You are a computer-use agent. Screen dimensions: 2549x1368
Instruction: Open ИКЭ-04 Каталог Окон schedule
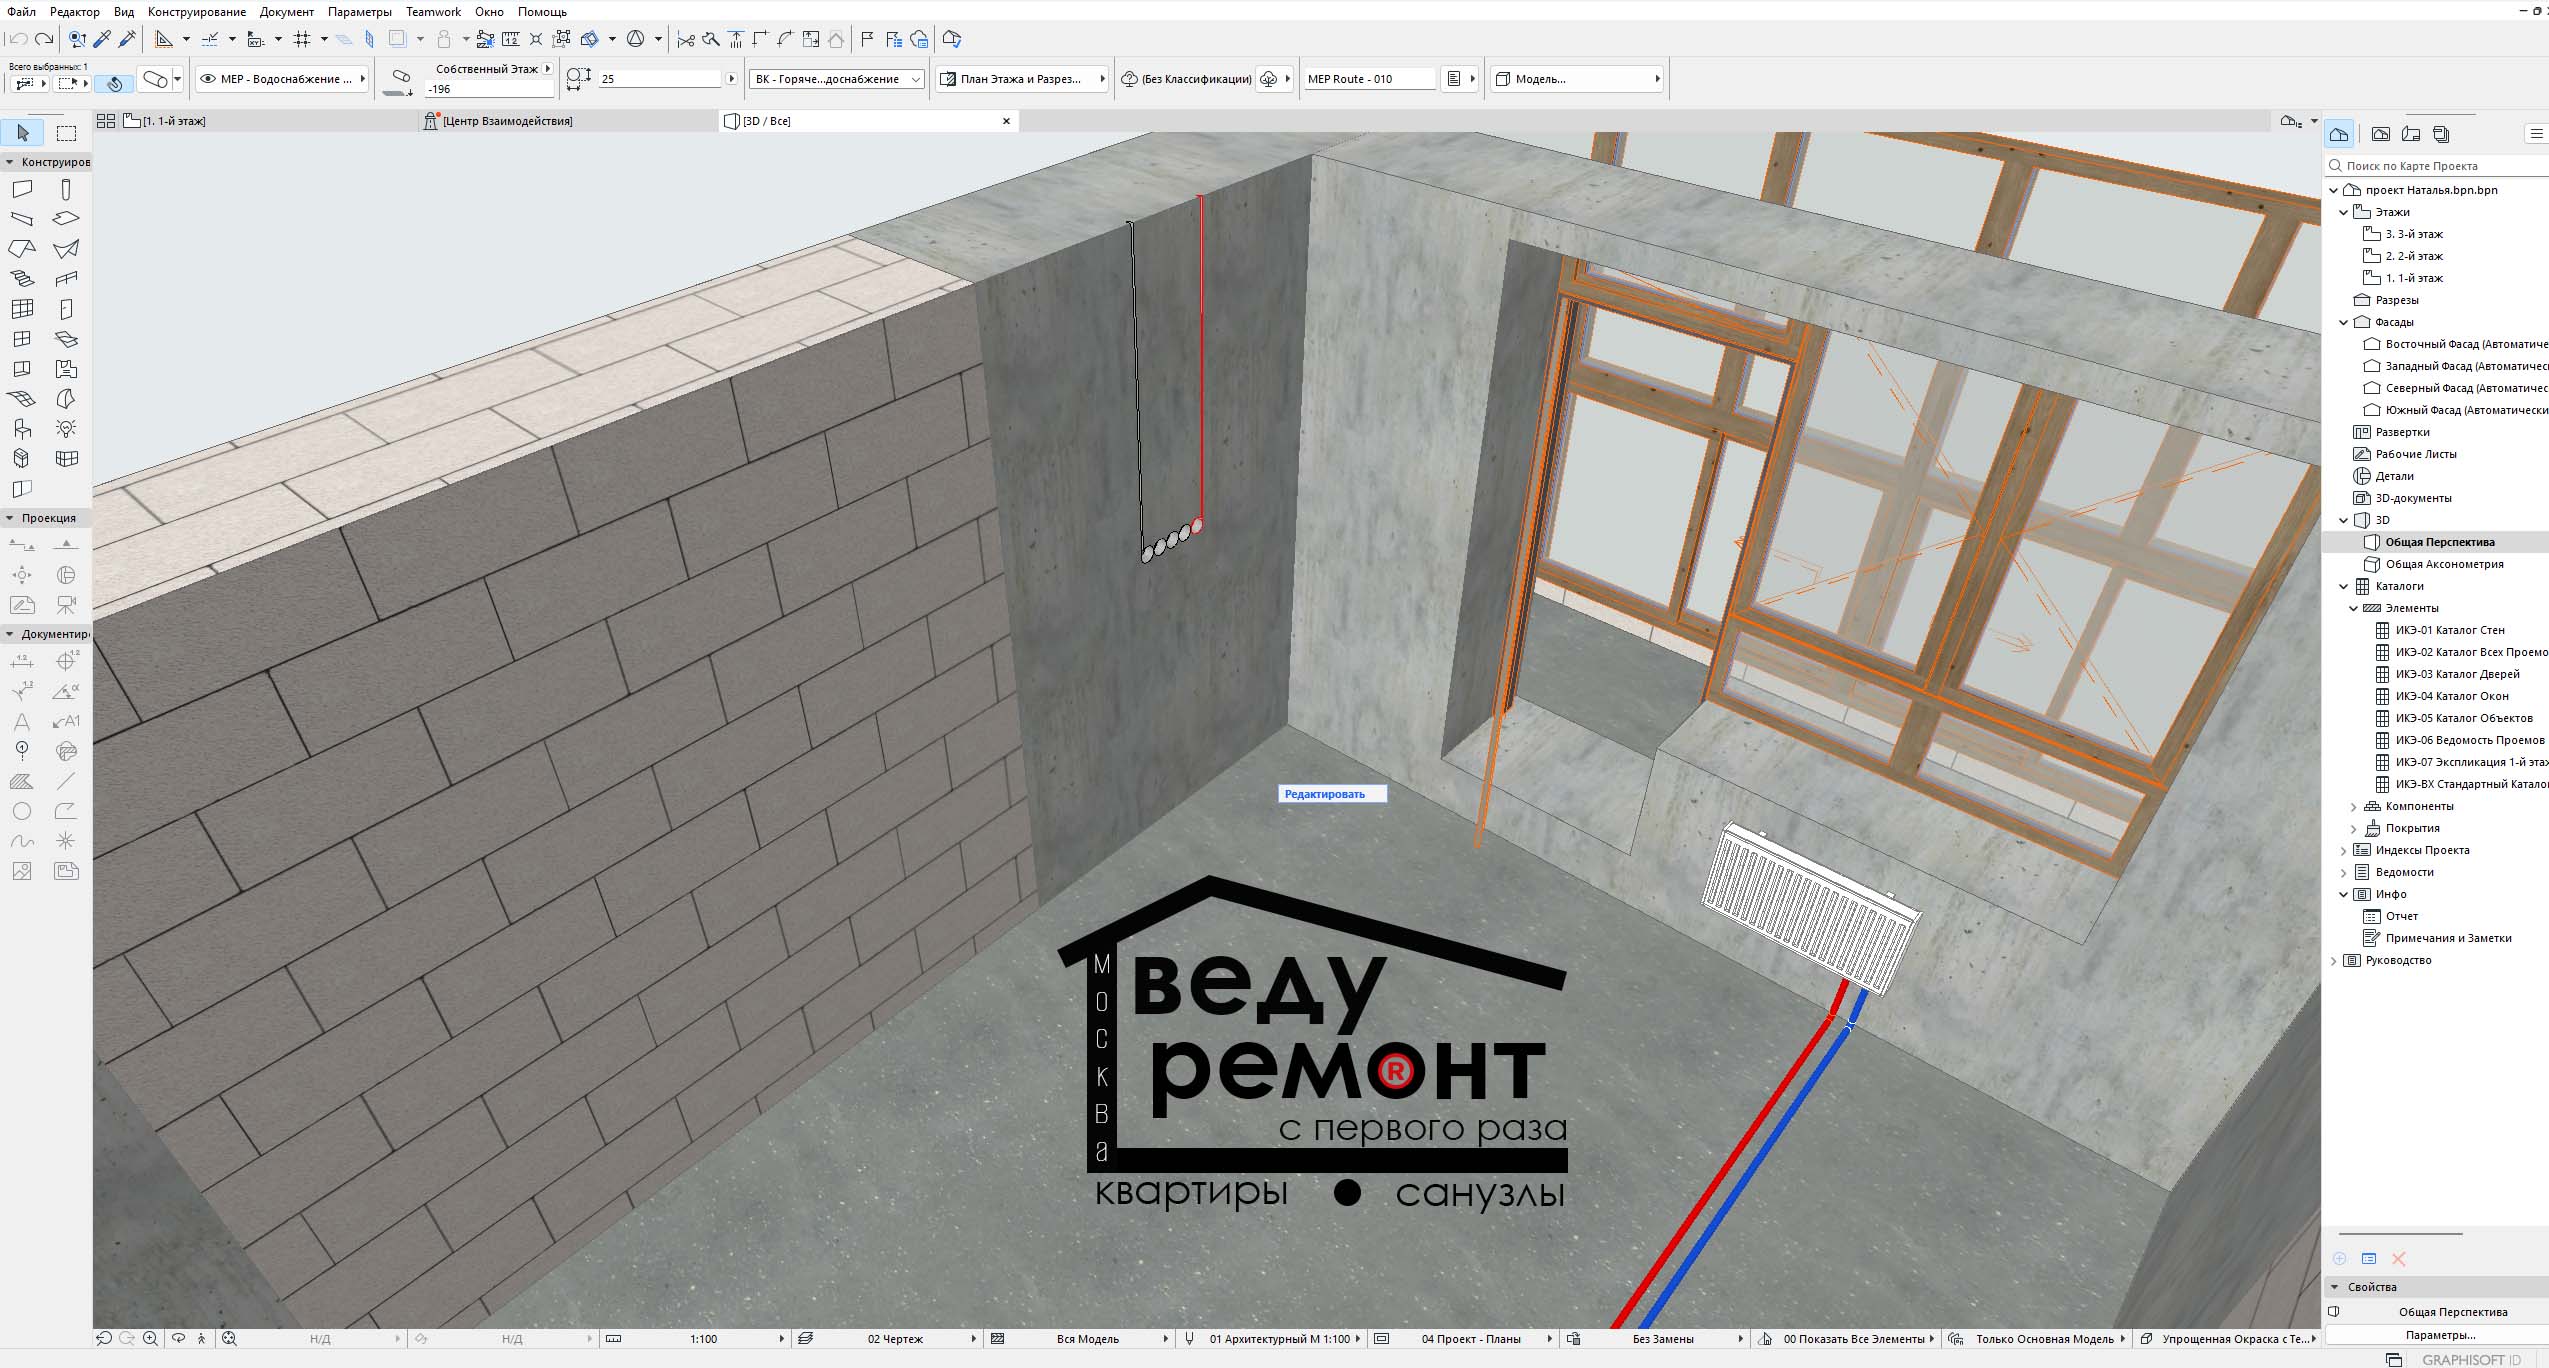click(2452, 696)
